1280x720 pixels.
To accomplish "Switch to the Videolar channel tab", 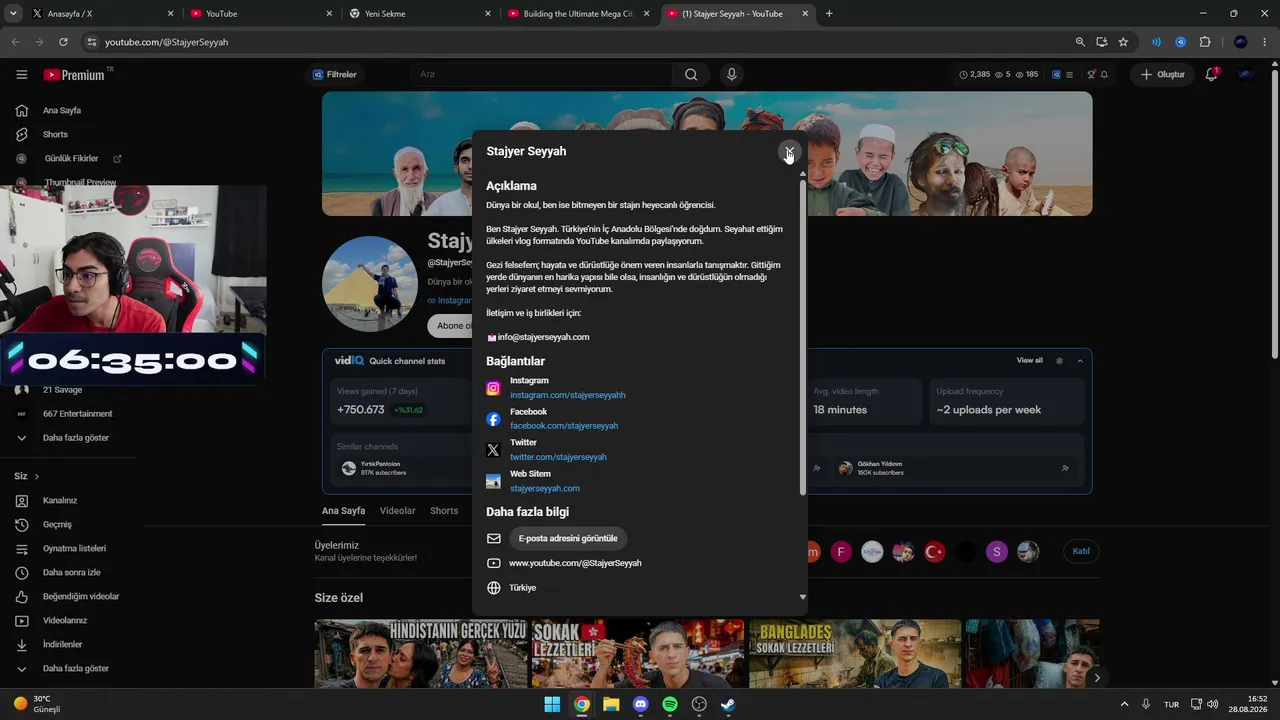I will (397, 511).
